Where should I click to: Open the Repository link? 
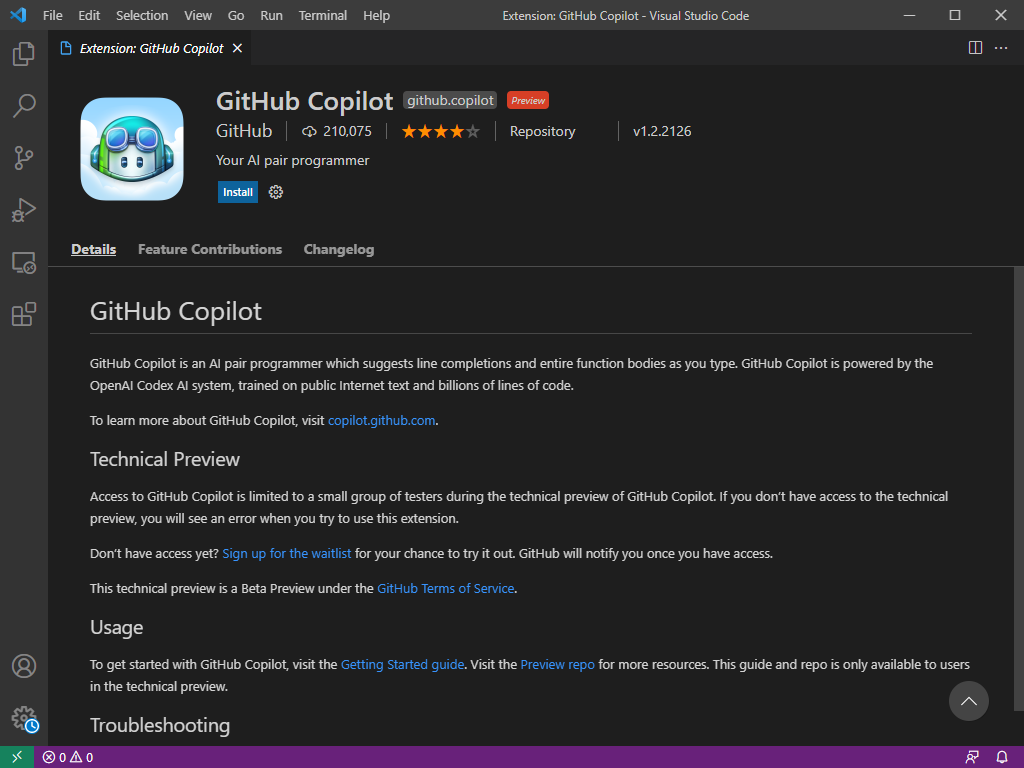pyautogui.click(x=542, y=131)
